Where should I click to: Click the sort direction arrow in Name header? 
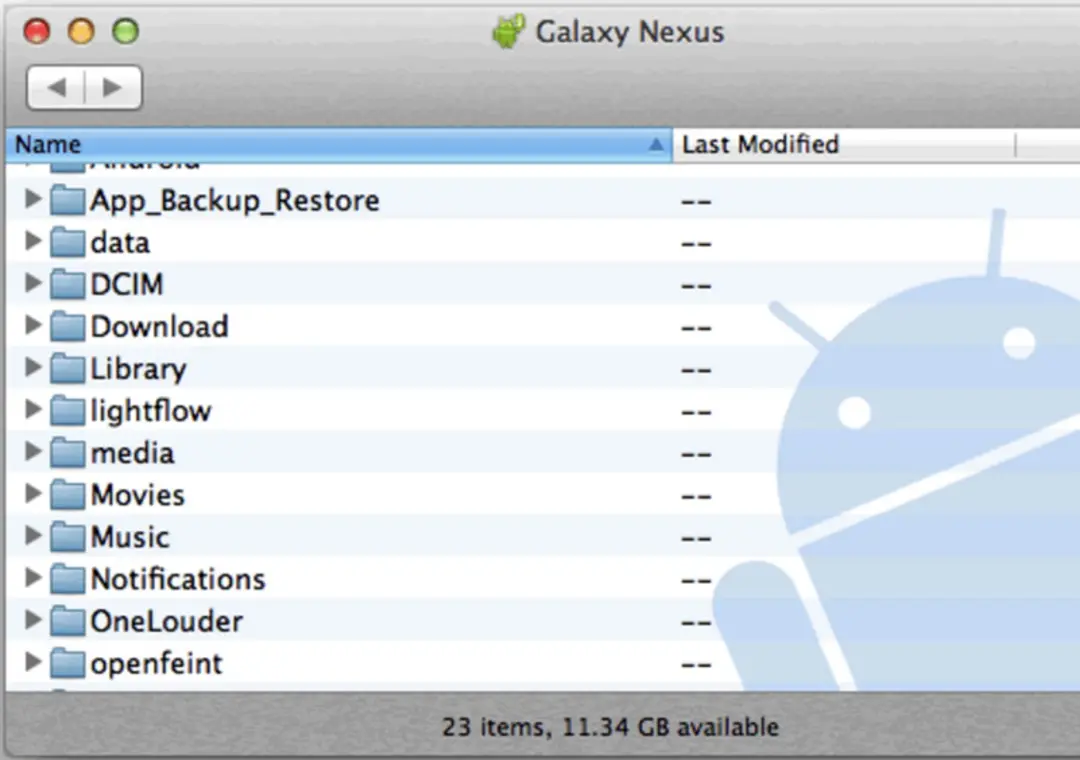[x=656, y=145]
